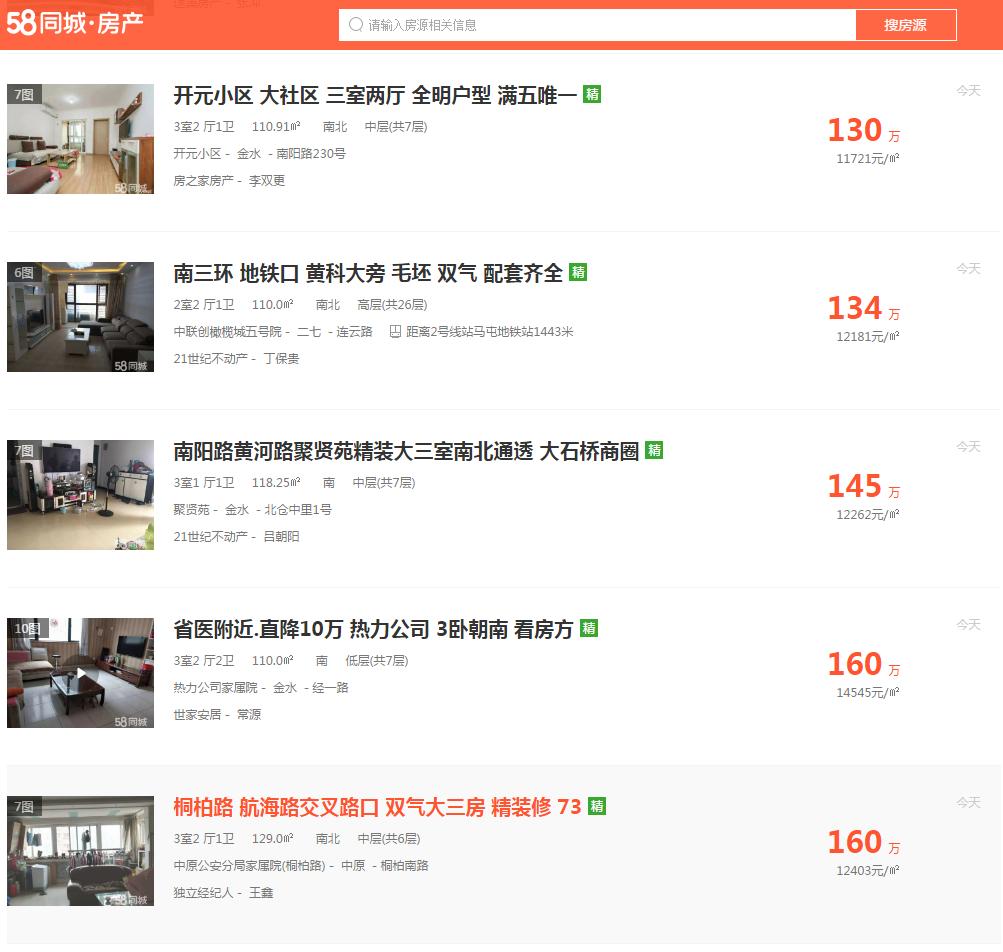Open listing 省医附近.直降10万 热力公司
The width and height of the screenshot is (1003, 952).
point(373,629)
